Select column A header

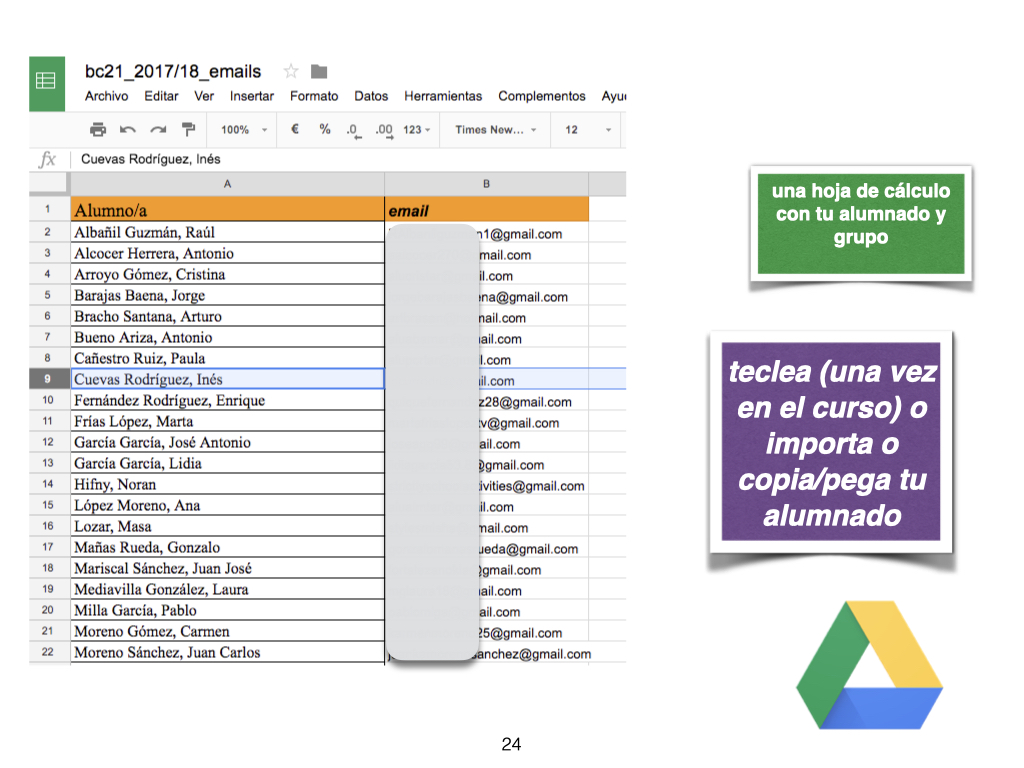tap(227, 183)
